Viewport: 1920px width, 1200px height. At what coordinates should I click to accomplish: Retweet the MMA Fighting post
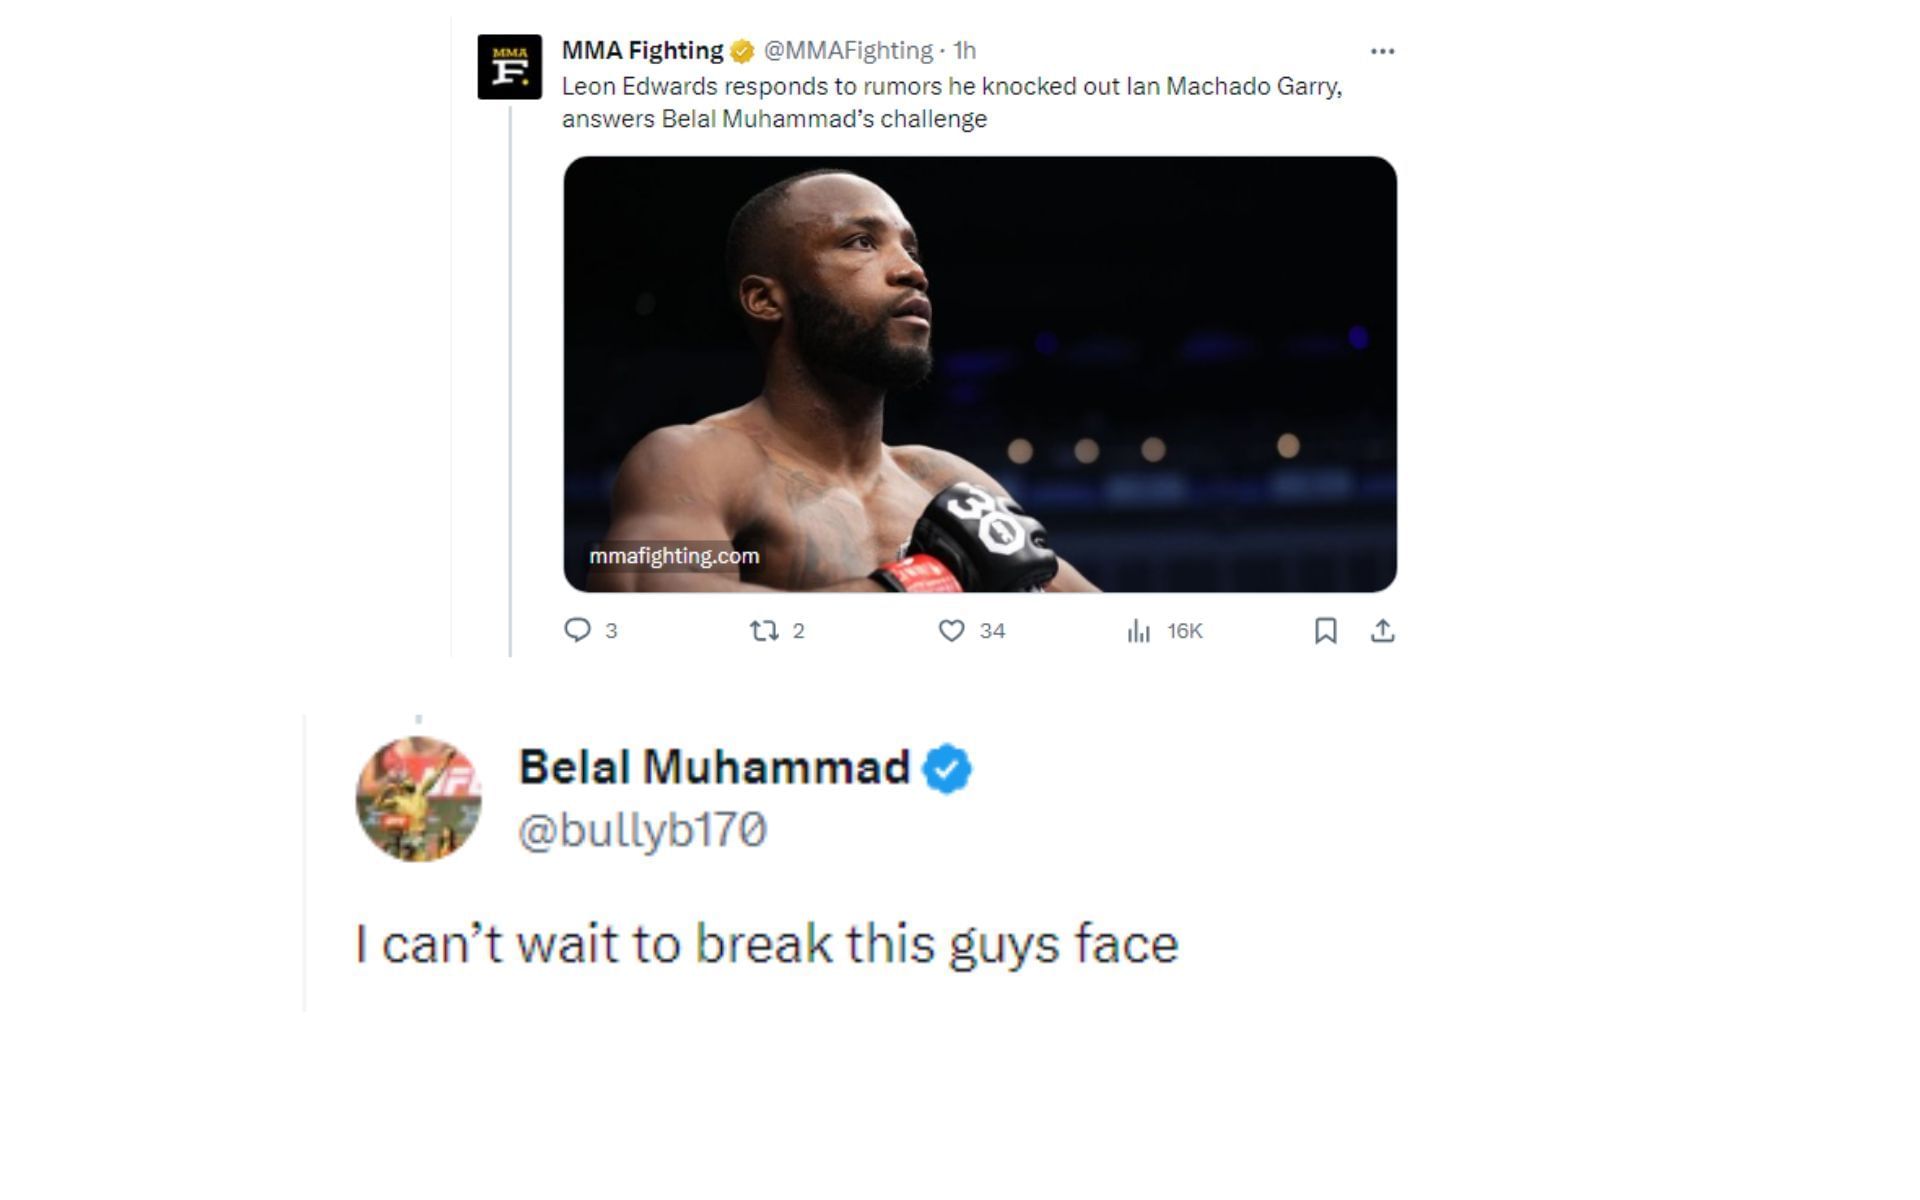tap(764, 630)
